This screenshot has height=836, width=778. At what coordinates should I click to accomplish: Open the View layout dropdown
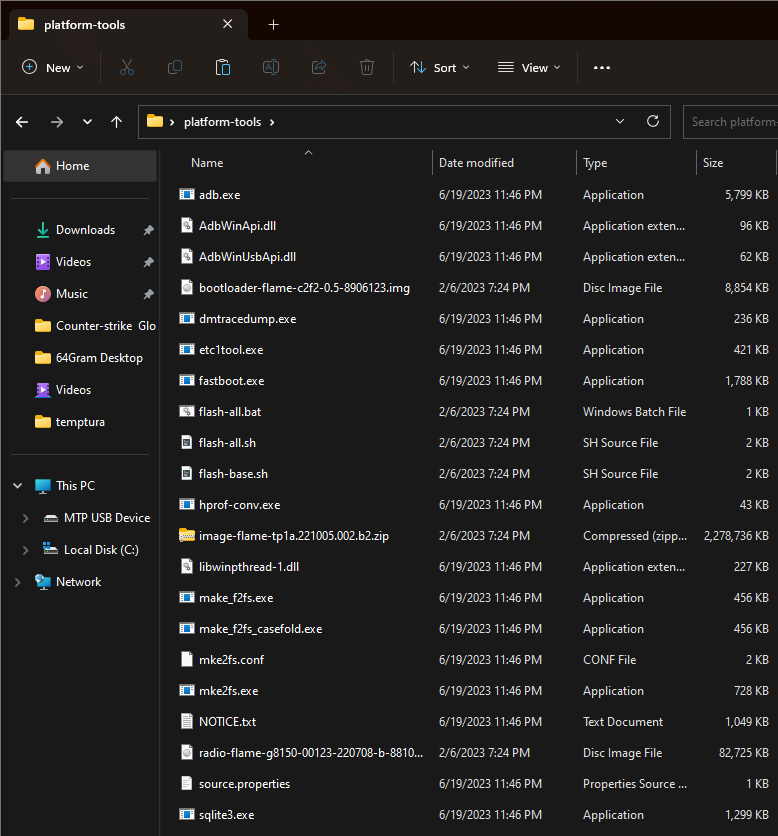tap(529, 67)
